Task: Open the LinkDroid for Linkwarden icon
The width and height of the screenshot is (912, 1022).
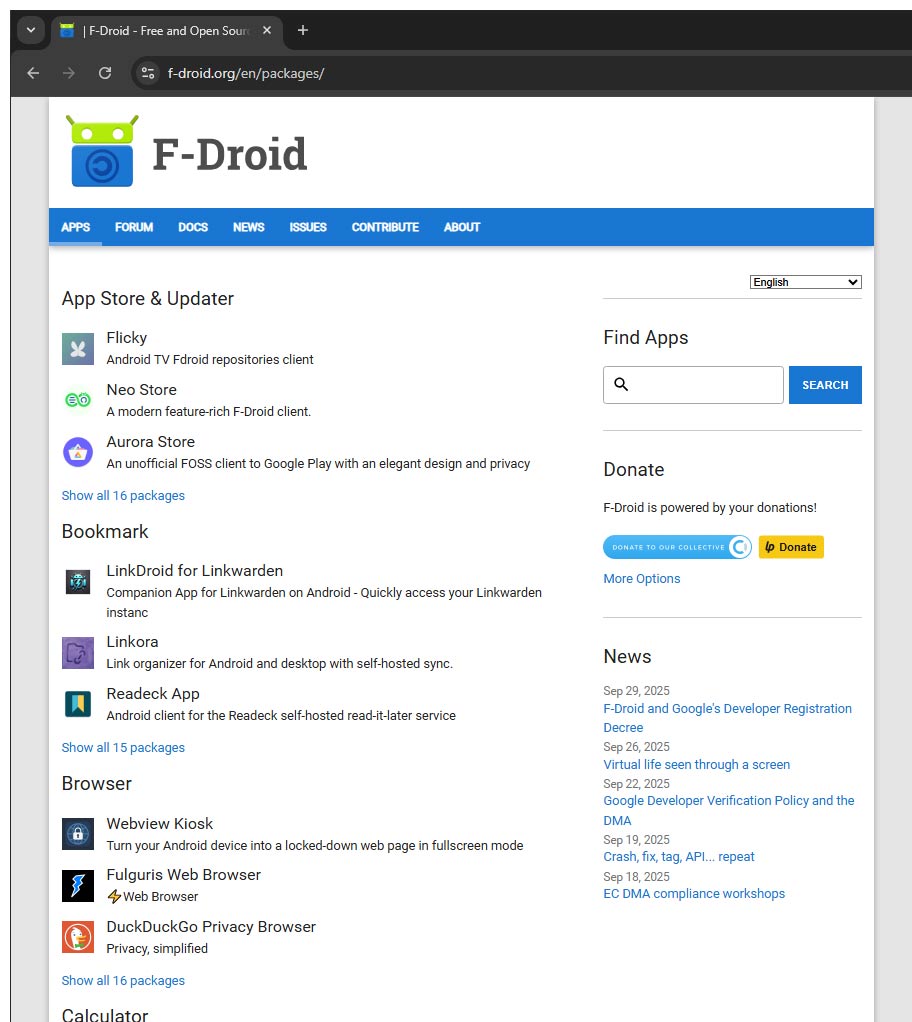Action: 78,581
